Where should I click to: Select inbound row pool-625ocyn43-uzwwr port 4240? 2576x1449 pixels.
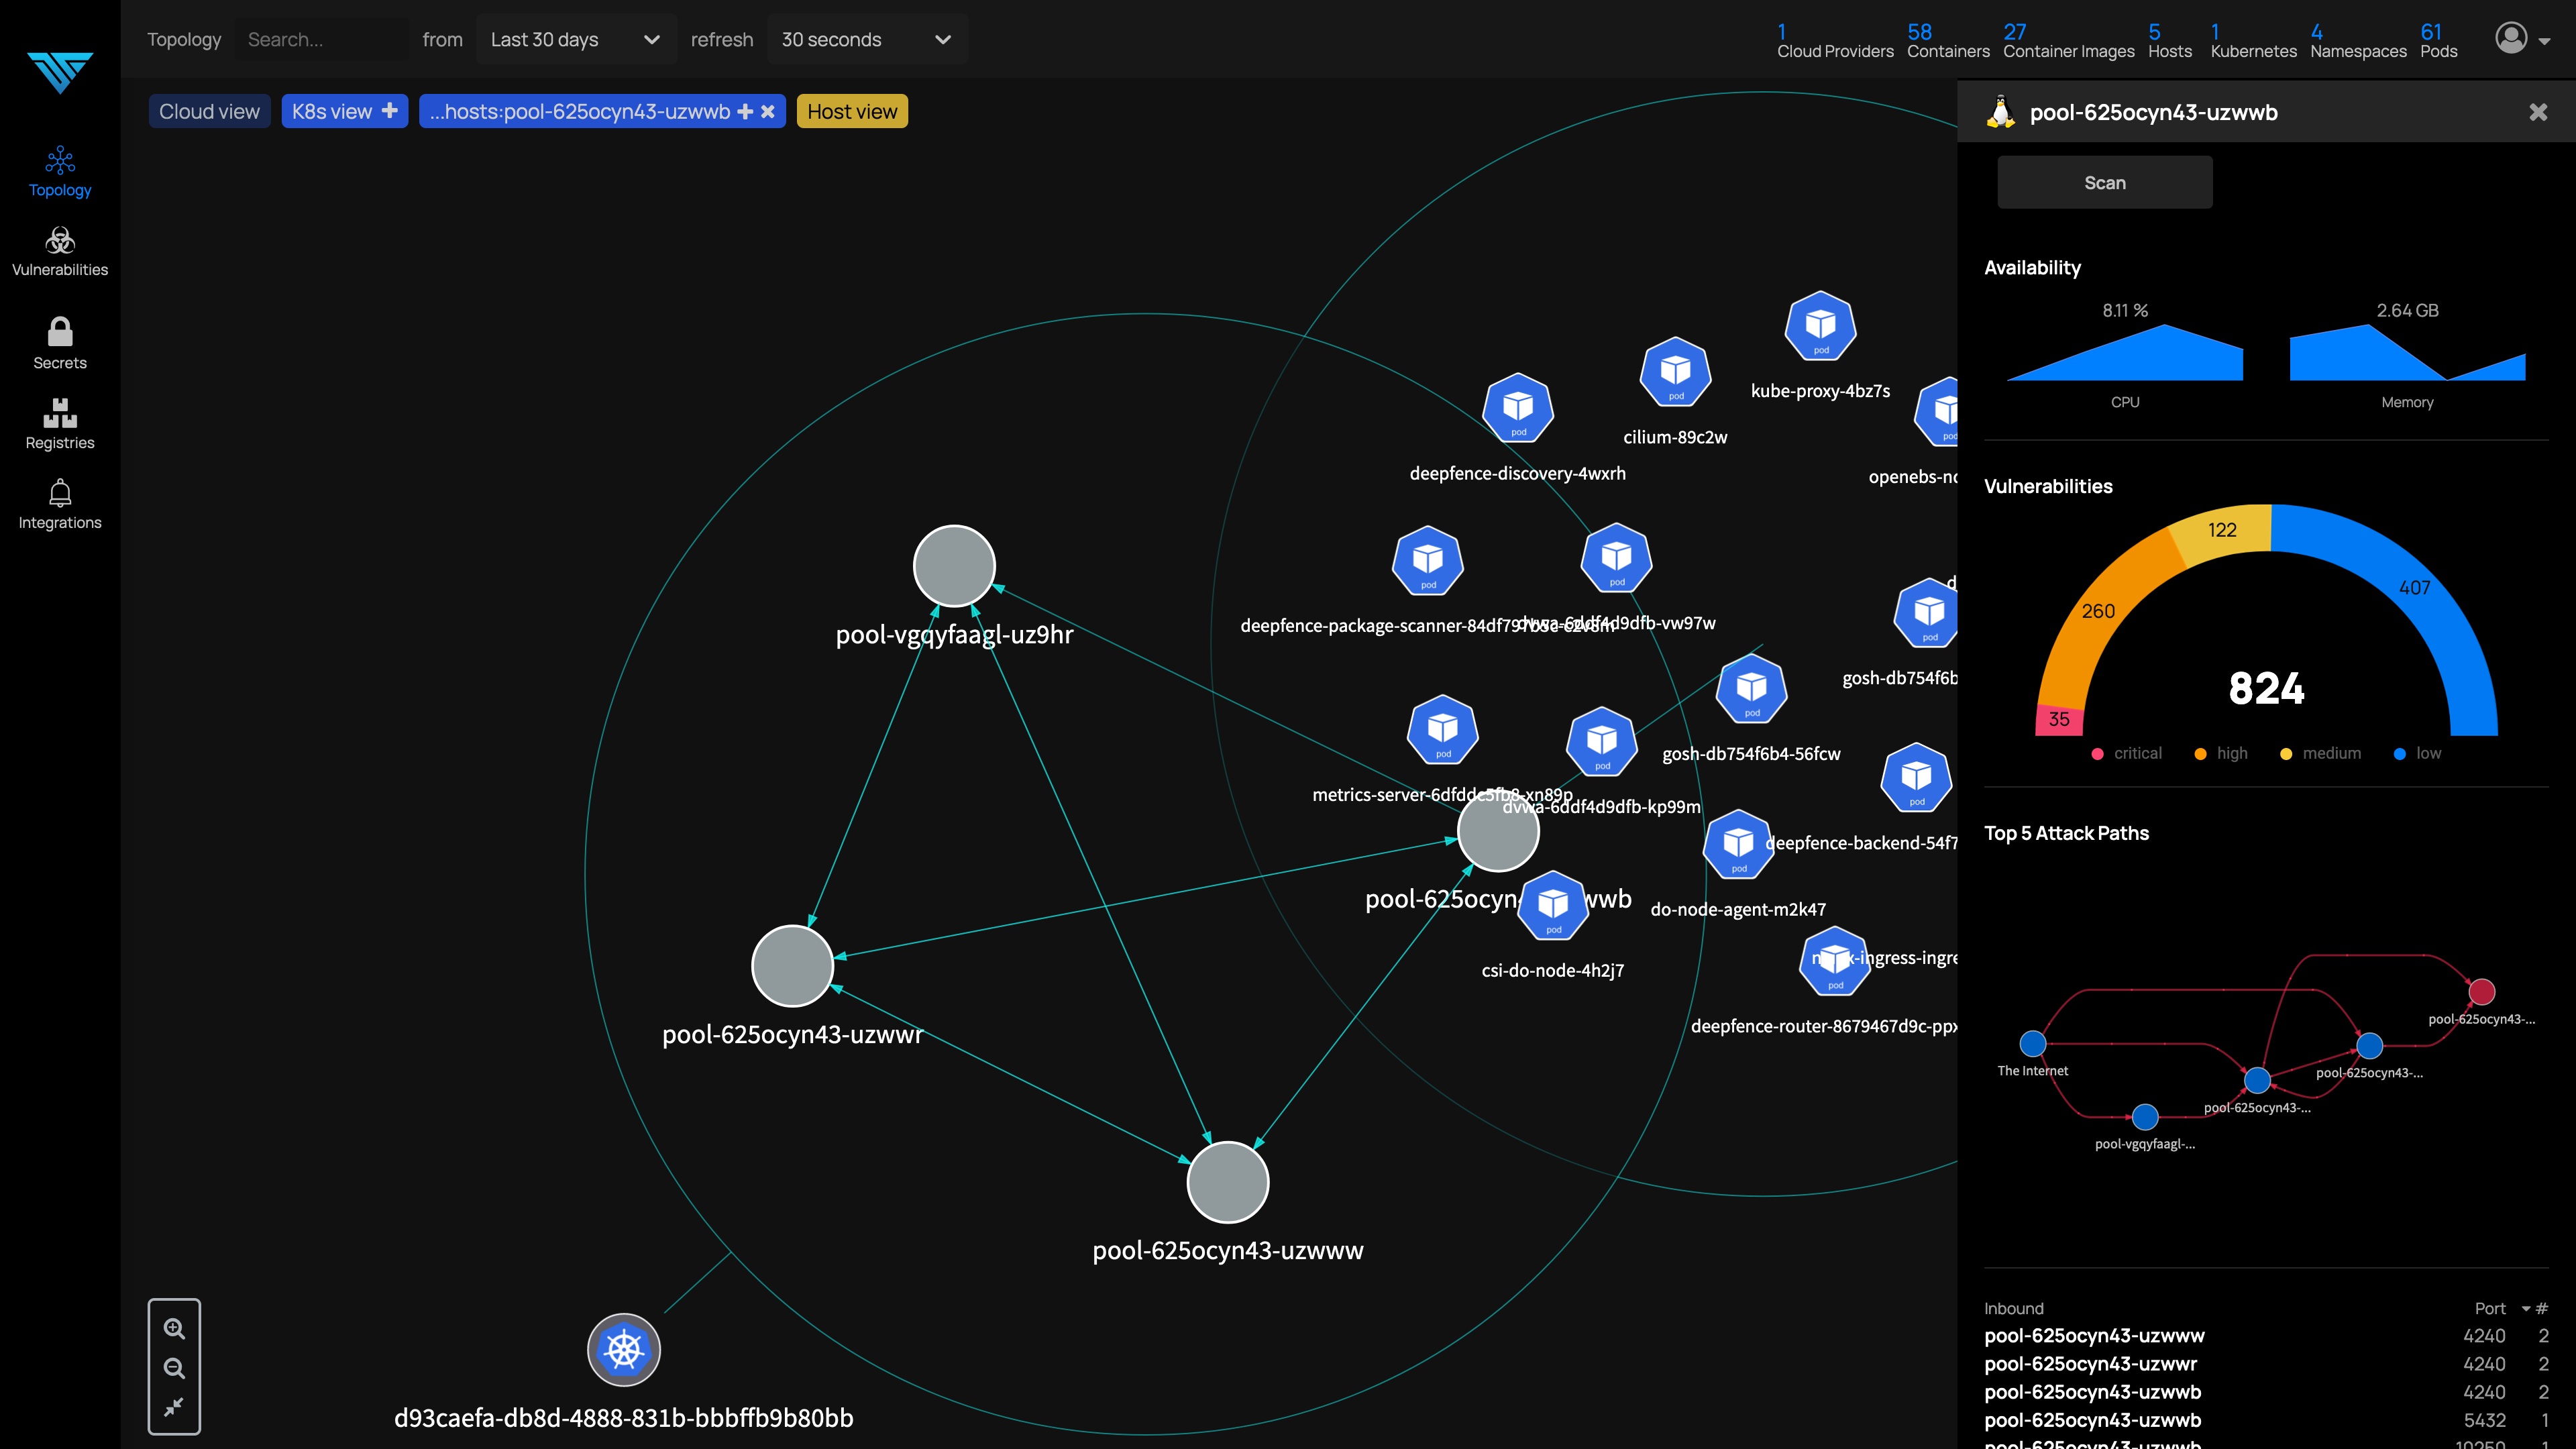click(x=2266, y=1363)
